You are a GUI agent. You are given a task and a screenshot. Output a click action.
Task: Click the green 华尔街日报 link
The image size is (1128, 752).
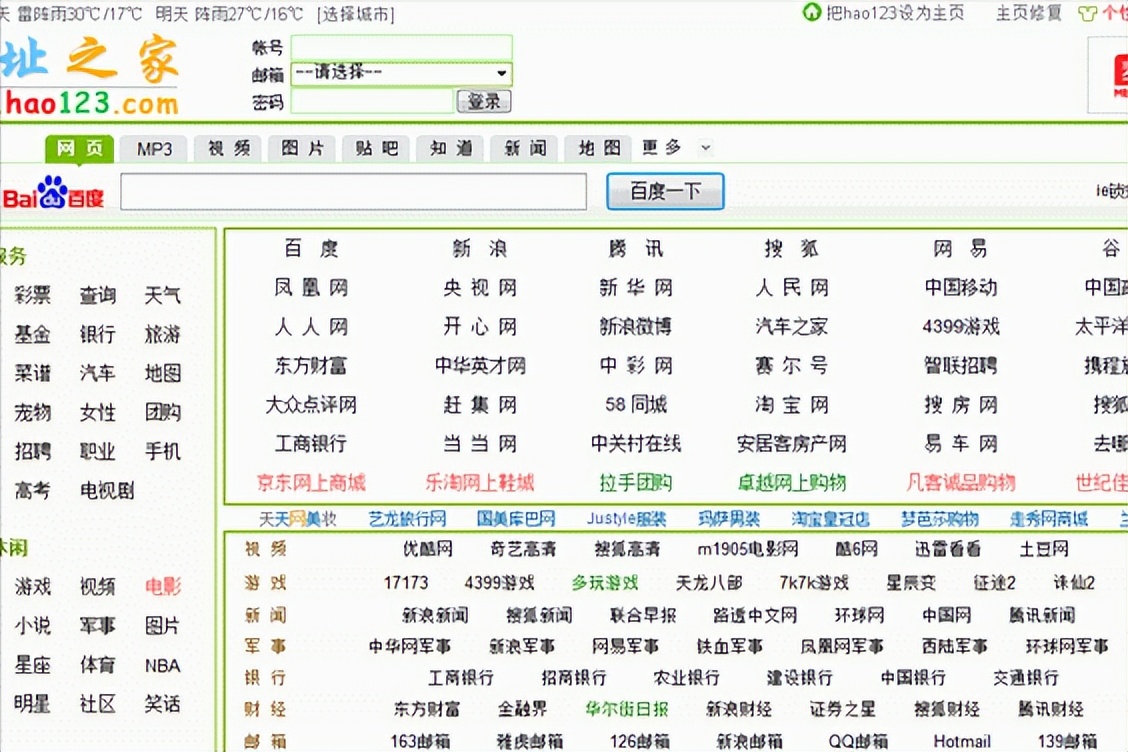(627, 710)
